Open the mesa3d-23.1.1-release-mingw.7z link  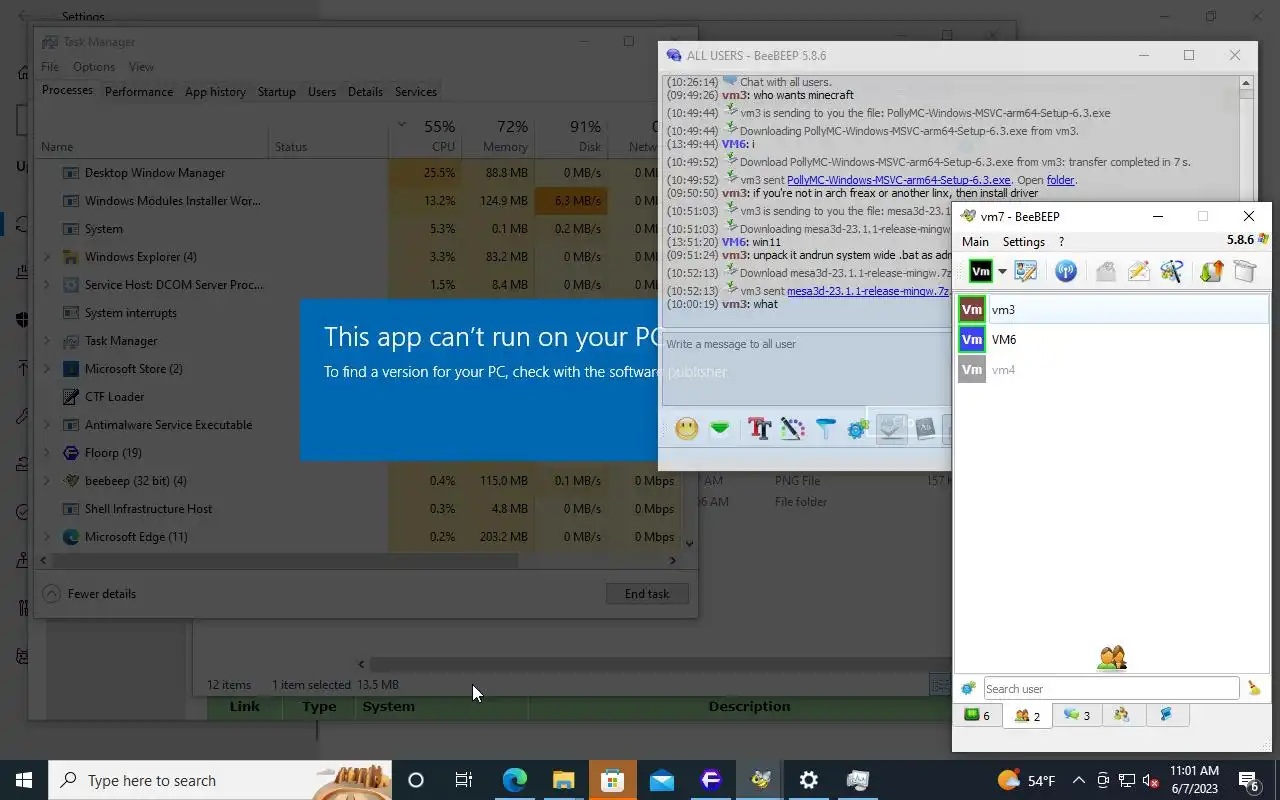[868, 291]
